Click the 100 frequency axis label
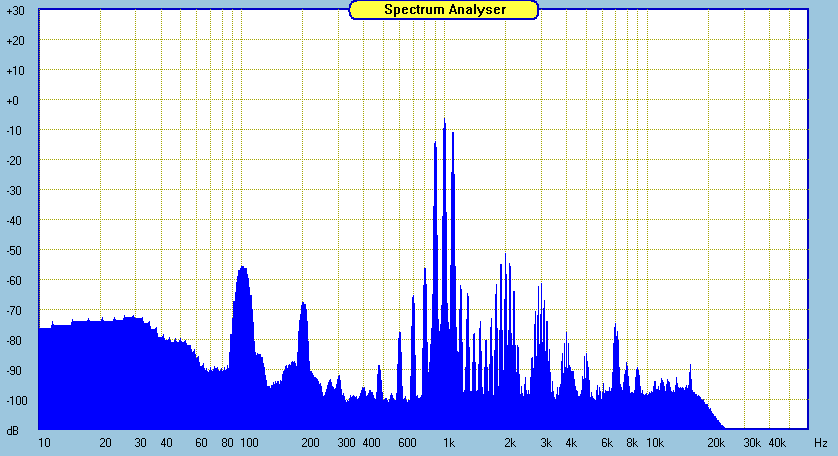This screenshot has width=838, height=456. tap(249, 442)
